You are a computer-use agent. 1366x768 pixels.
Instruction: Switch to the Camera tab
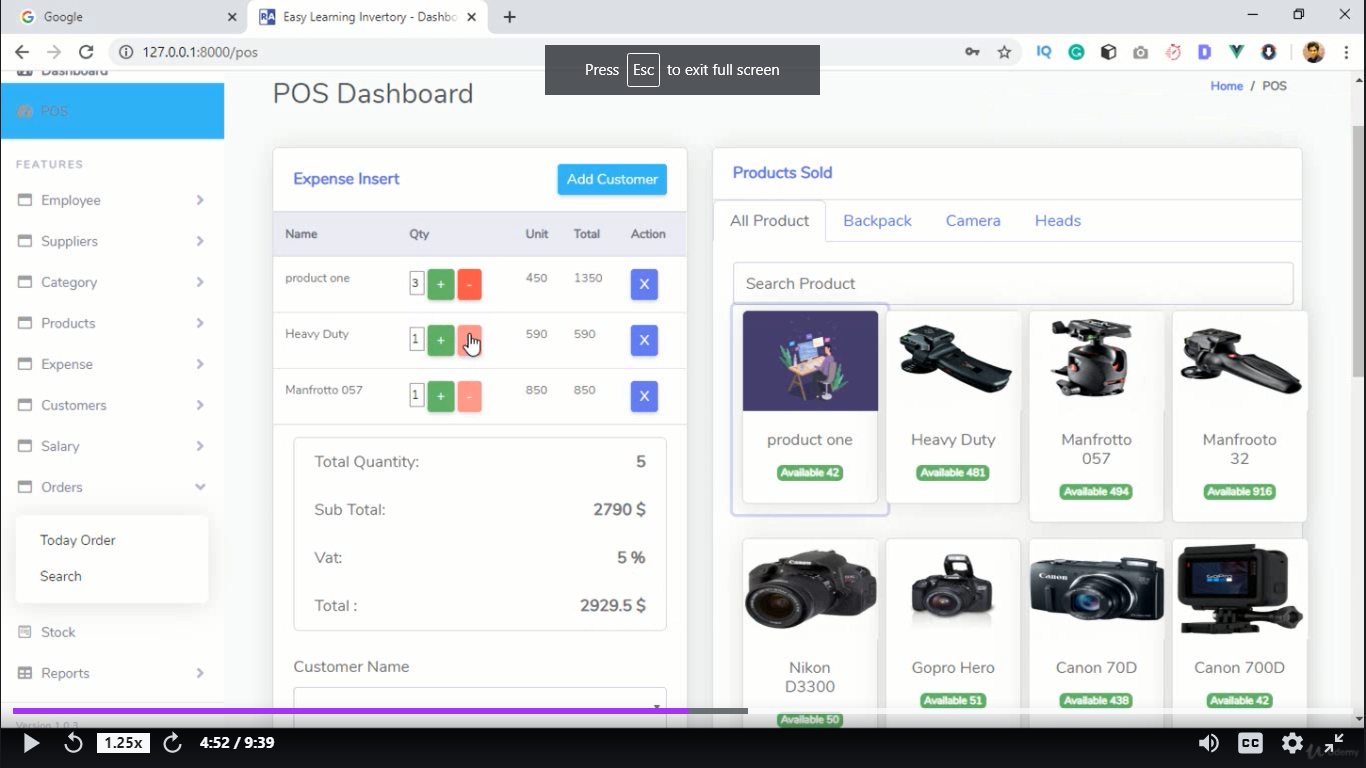(973, 221)
